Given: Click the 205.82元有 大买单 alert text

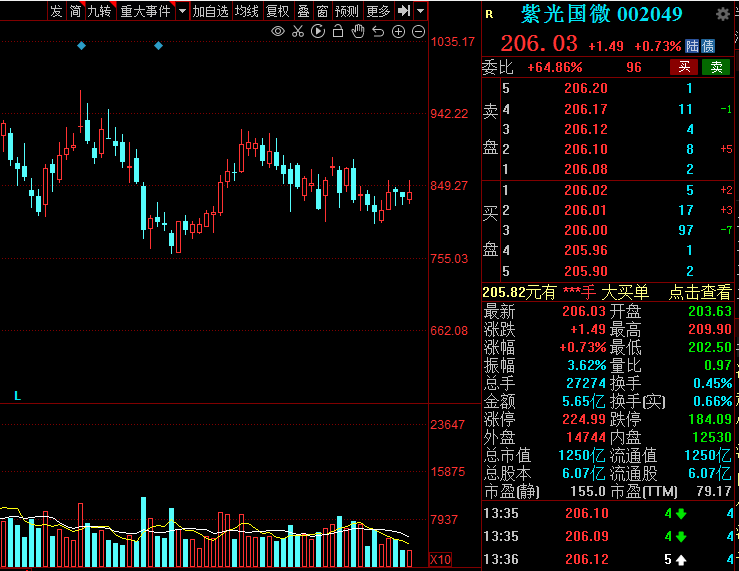Looking at the screenshot, I should pos(566,292).
